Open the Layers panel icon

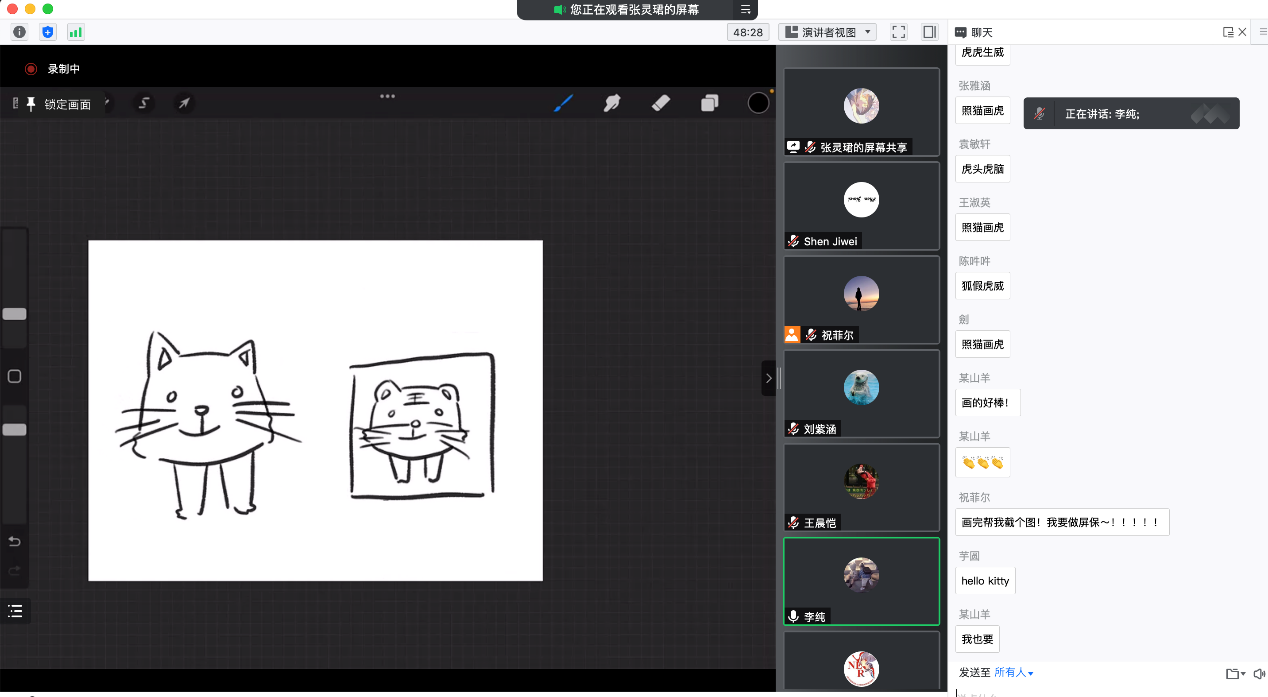[x=710, y=103]
